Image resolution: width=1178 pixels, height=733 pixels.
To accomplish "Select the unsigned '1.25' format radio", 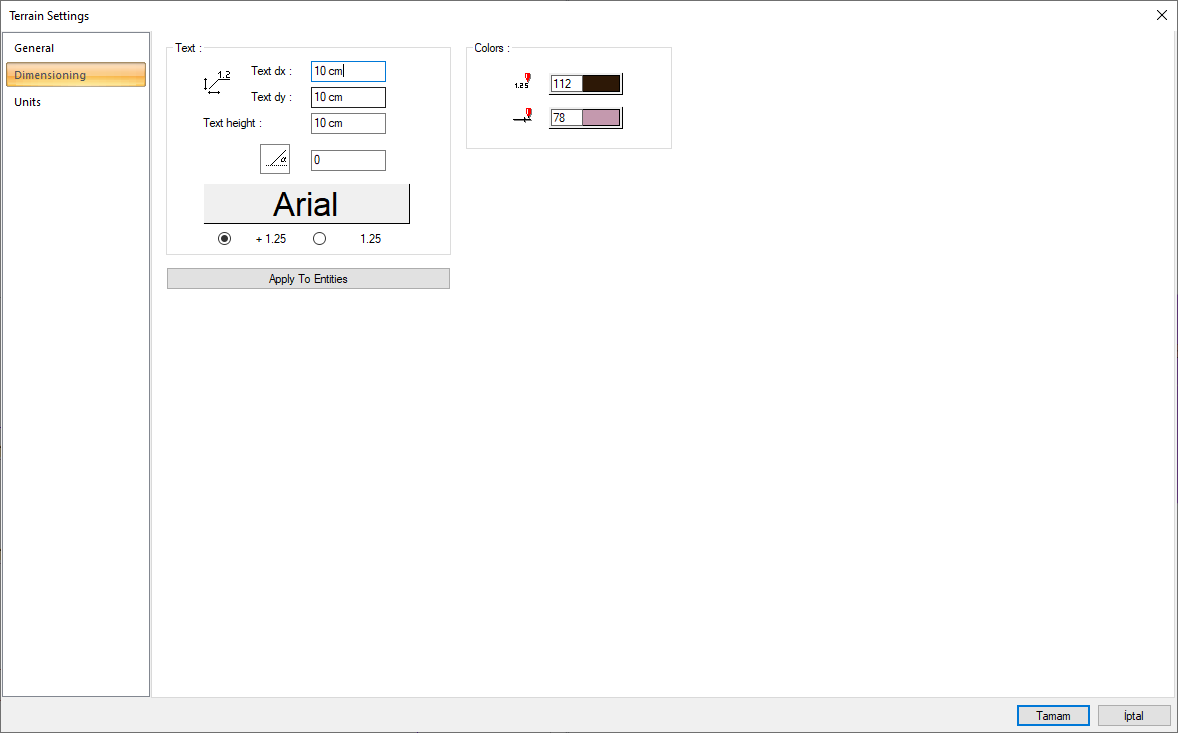I will pyautogui.click(x=319, y=239).
